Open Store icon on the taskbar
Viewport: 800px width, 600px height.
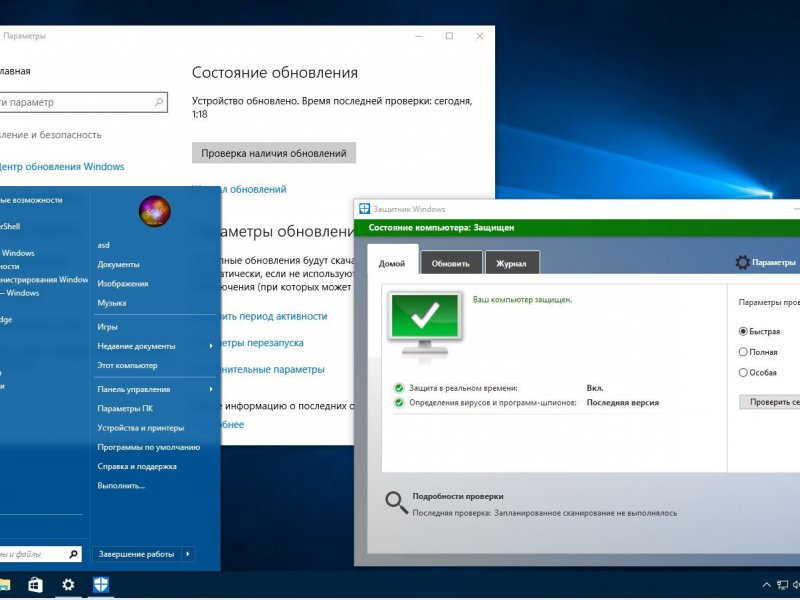point(35,585)
